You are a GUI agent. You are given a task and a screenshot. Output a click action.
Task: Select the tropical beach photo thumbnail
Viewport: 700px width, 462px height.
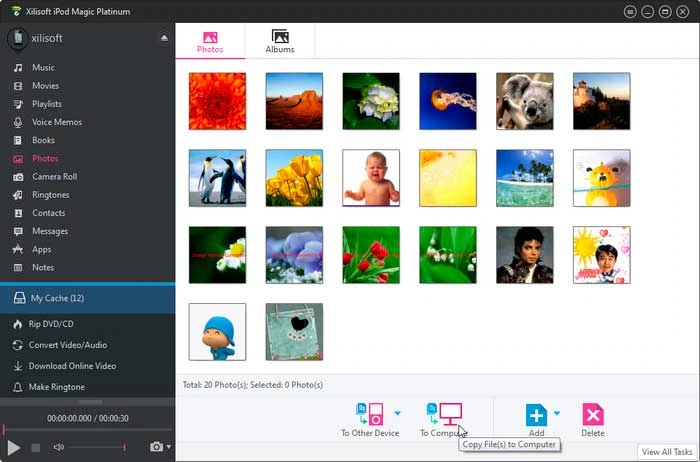tap(525, 178)
